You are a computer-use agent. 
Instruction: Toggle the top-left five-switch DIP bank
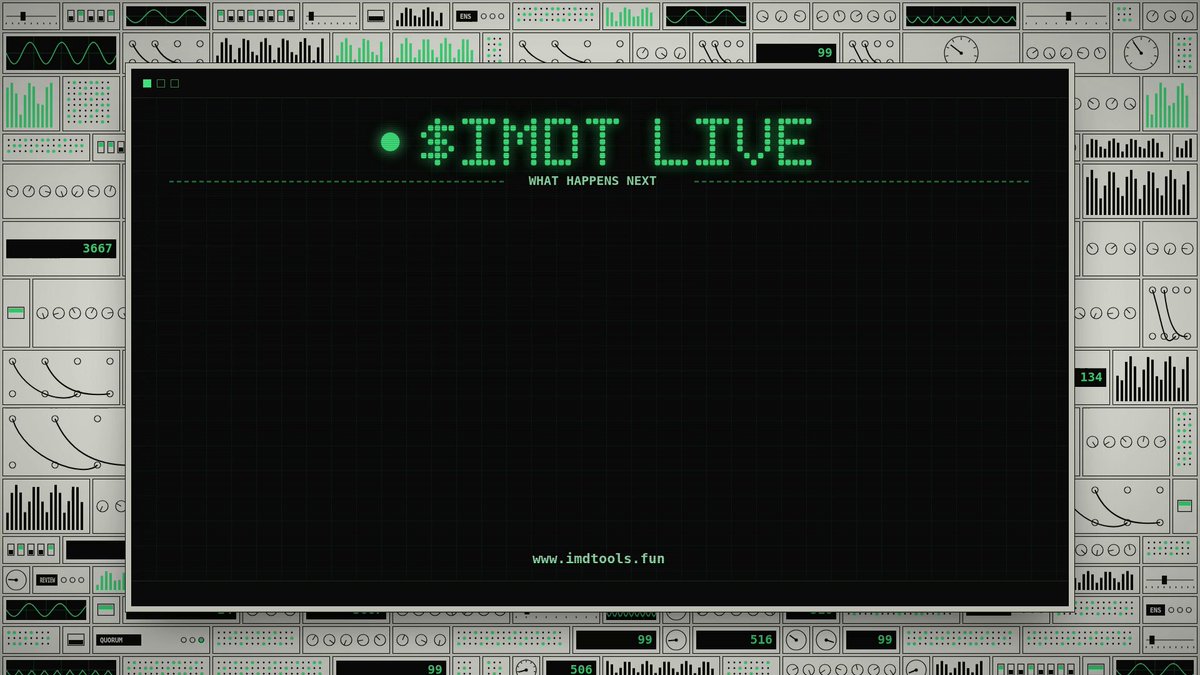[x=91, y=16]
